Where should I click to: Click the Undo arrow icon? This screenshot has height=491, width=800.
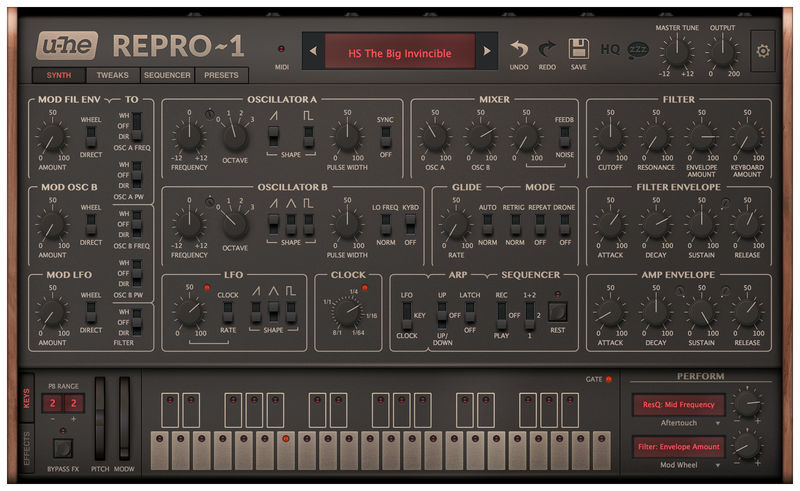pyautogui.click(x=519, y=50)
